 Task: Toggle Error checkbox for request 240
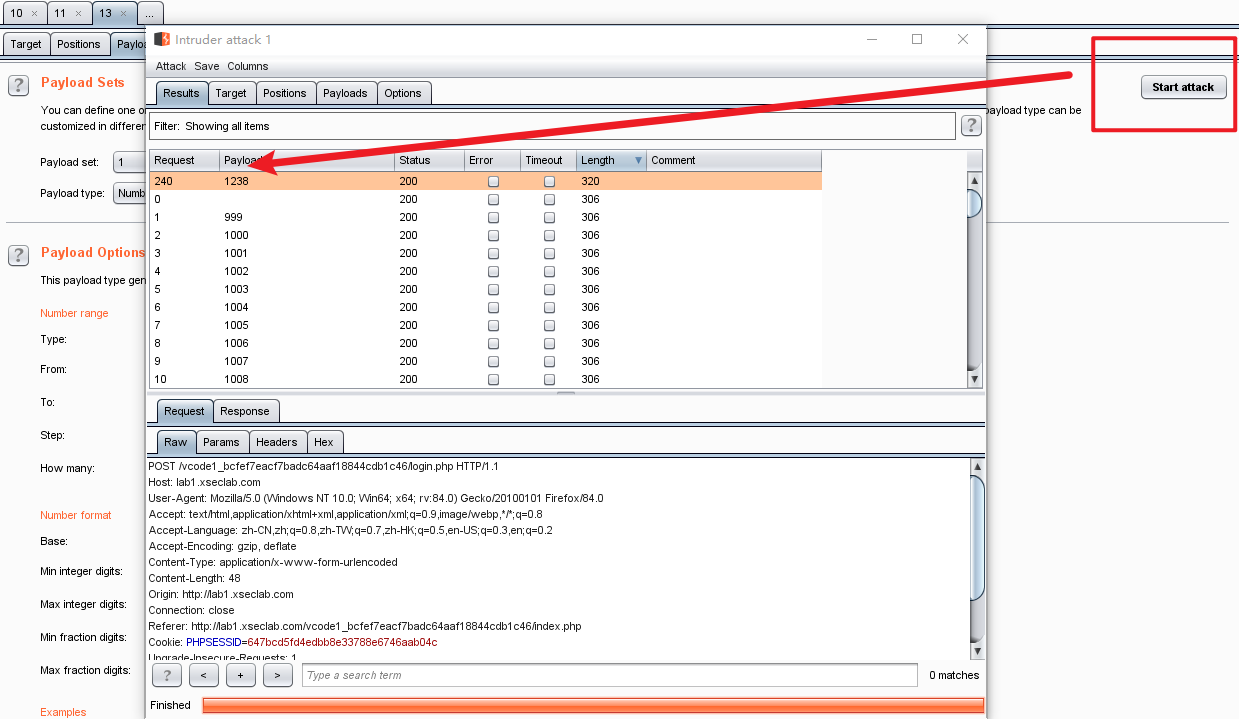pos(493,181)
